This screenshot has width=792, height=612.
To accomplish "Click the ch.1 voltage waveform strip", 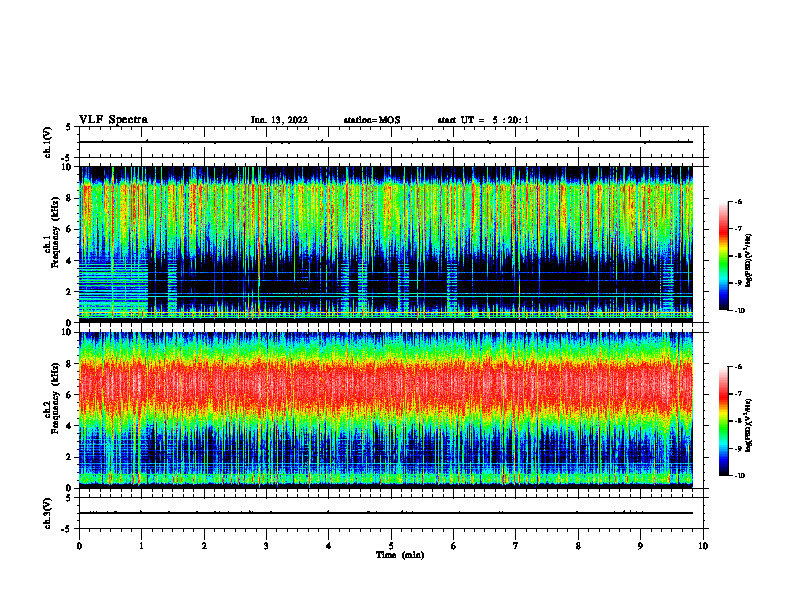I will (391, 142).
